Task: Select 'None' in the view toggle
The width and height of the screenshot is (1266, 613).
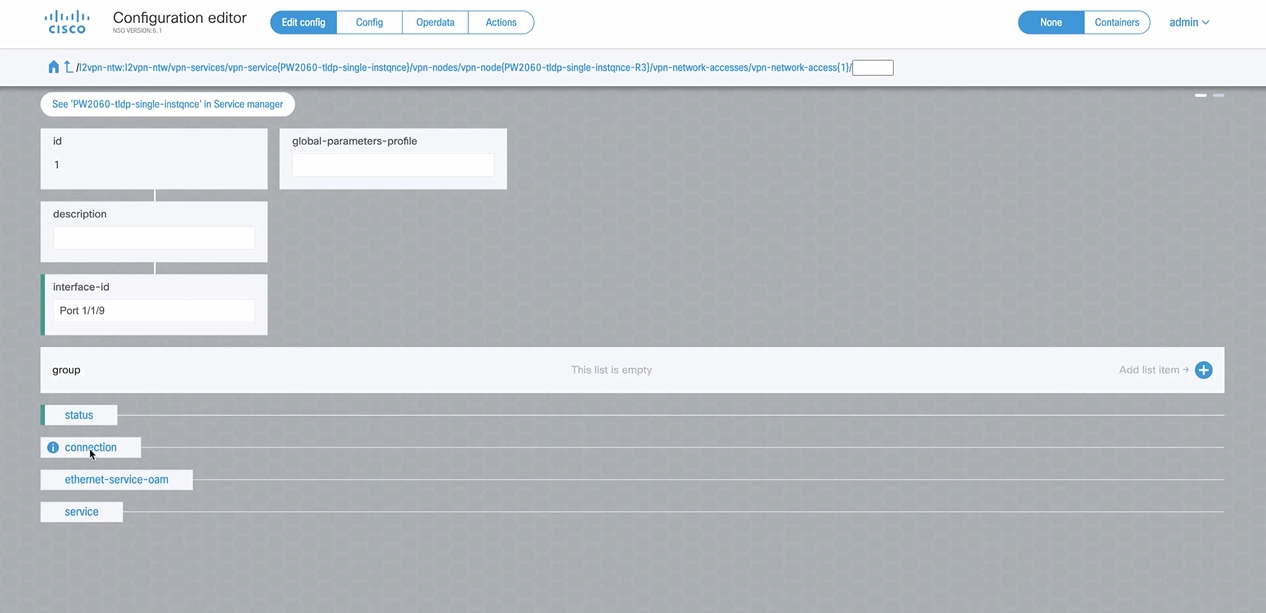Action: point(1050,21)
